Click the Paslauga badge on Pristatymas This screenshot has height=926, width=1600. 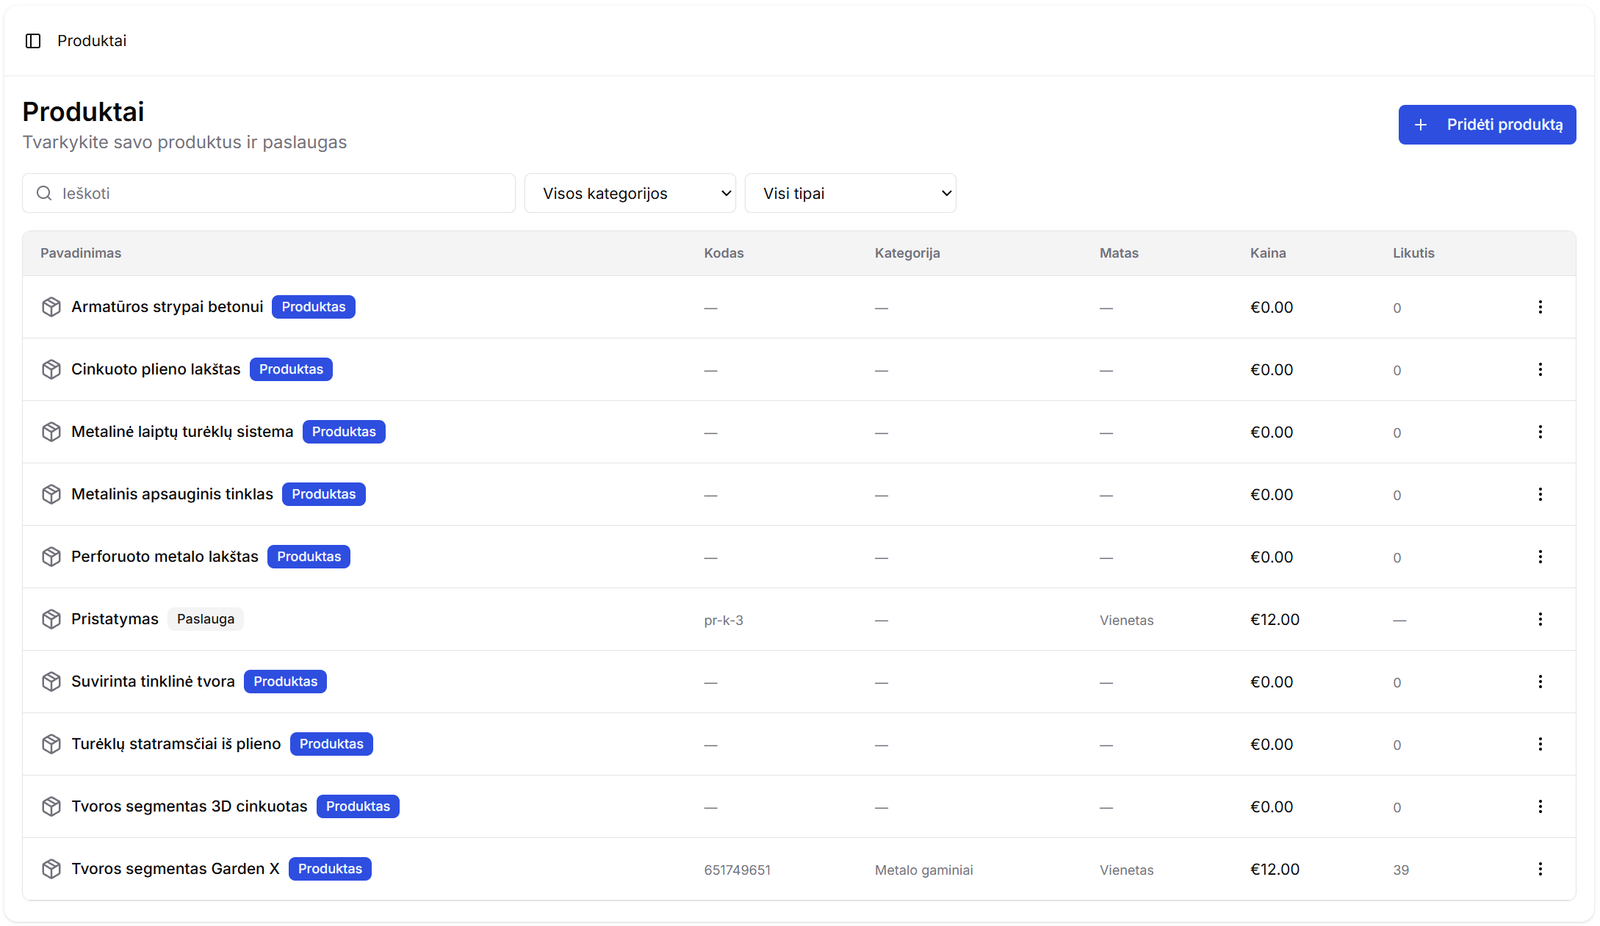(205, 619)
